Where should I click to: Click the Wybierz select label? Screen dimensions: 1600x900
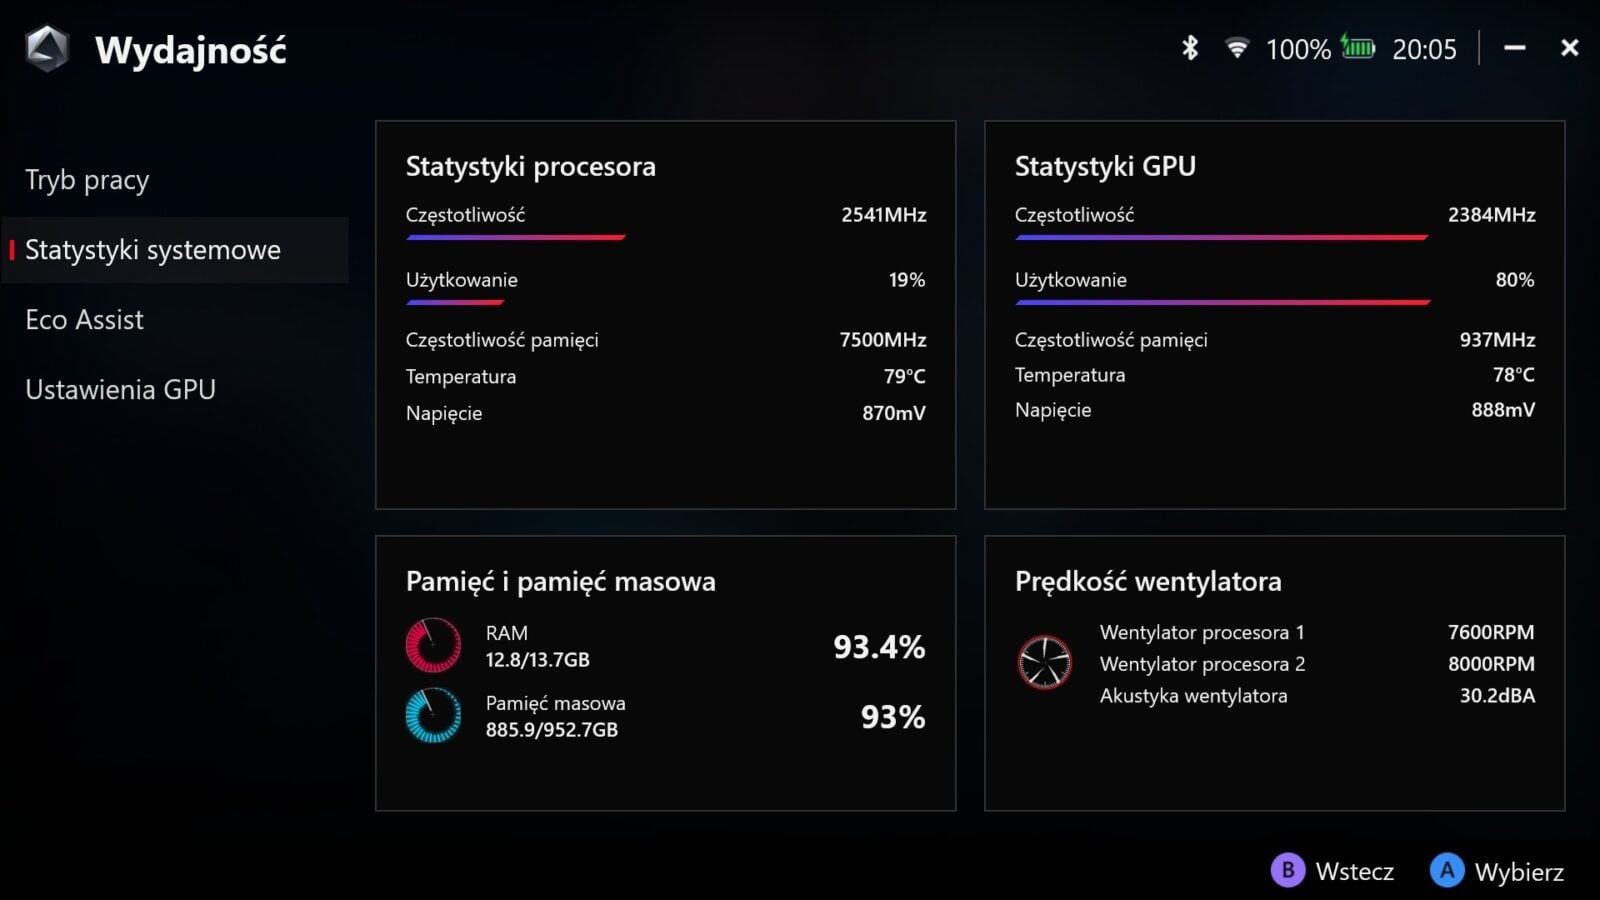(1518, 871)
